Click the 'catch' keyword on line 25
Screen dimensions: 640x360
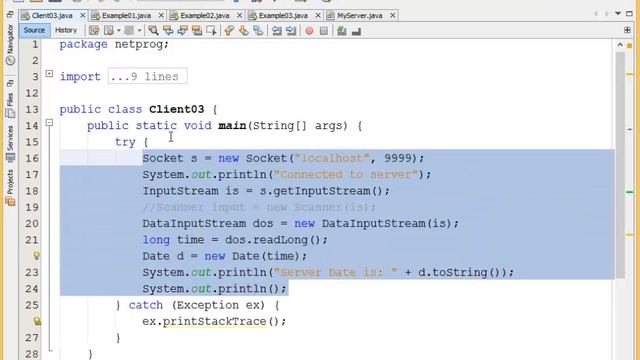click(146, 305)
